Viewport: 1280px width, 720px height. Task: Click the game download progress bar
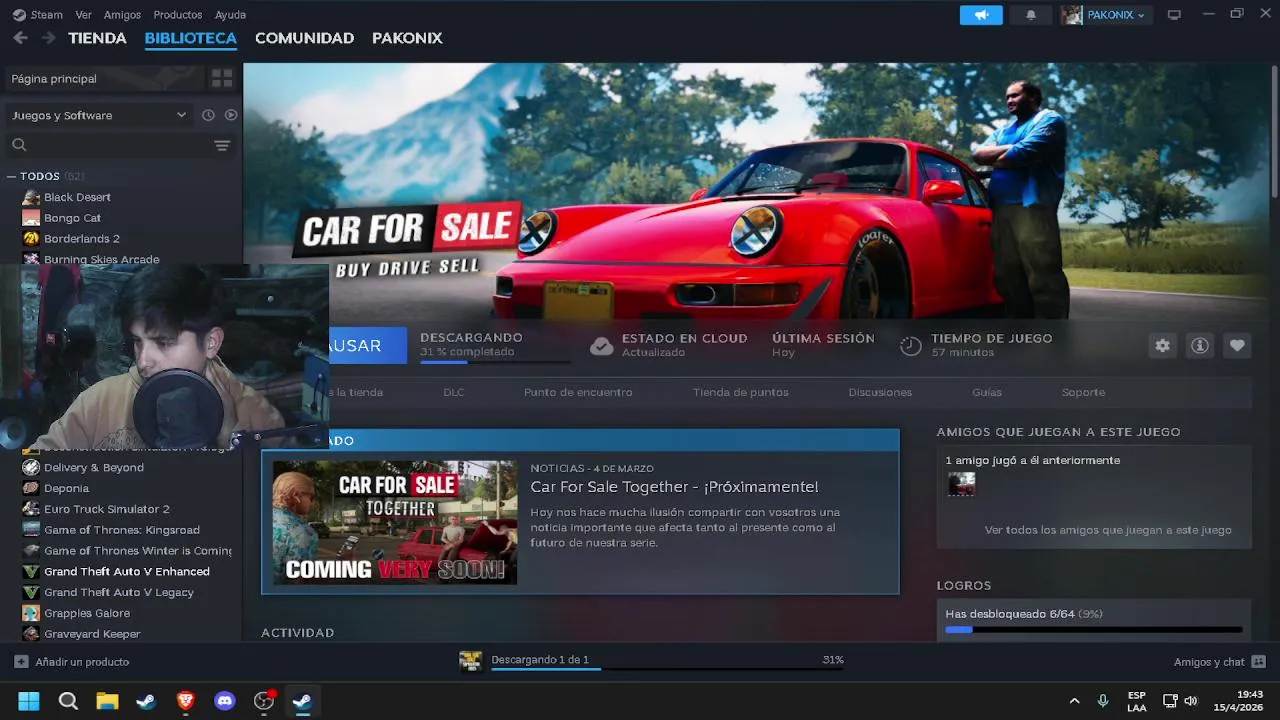tap(495, 362)
